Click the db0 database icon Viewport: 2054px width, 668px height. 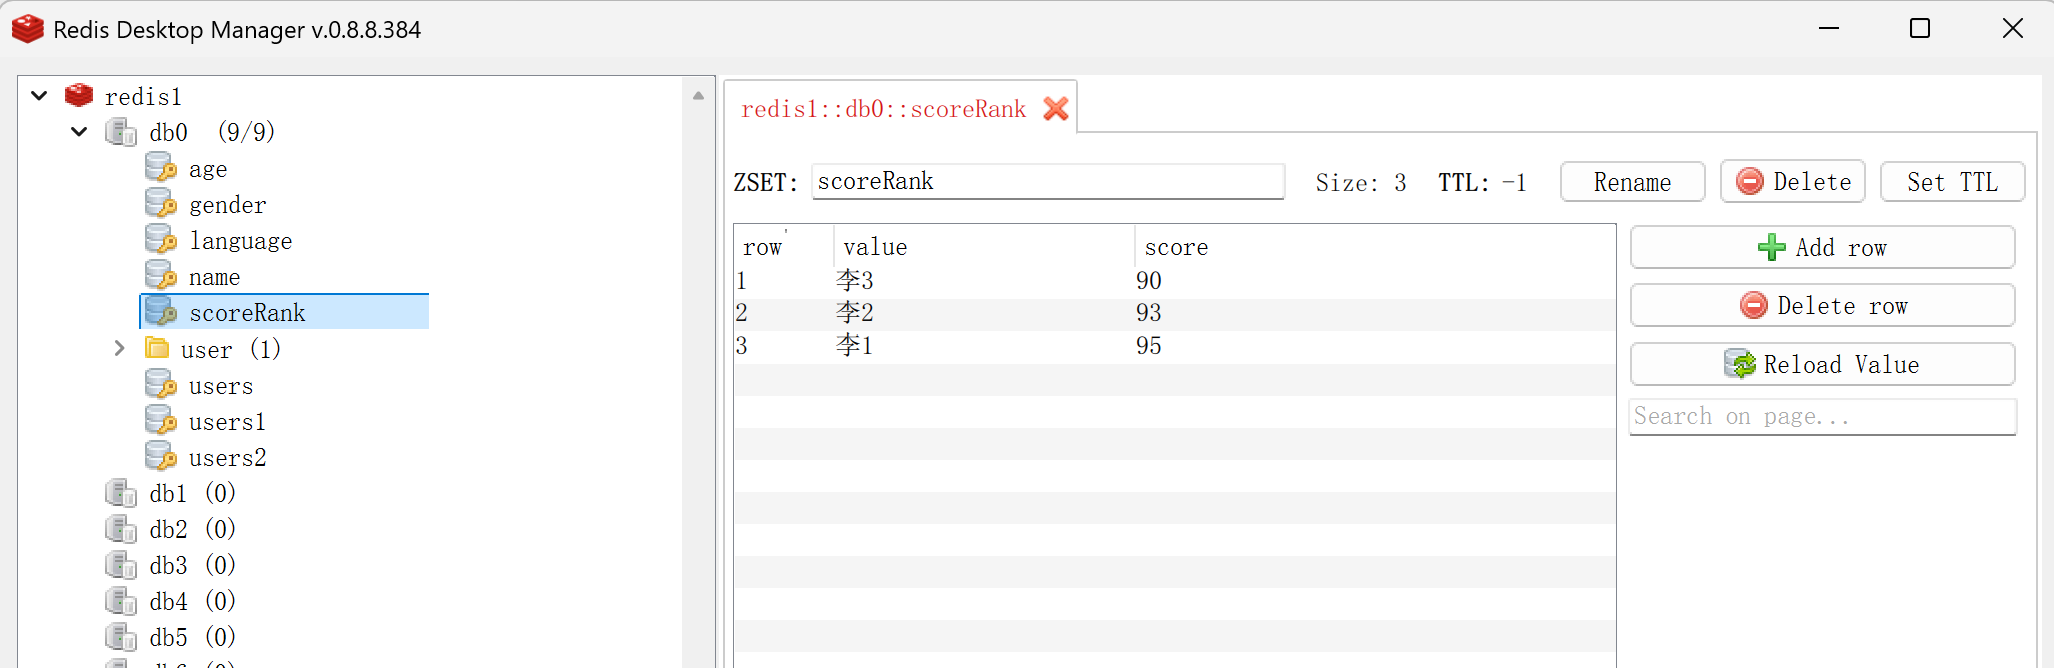(x=121, y=132)
